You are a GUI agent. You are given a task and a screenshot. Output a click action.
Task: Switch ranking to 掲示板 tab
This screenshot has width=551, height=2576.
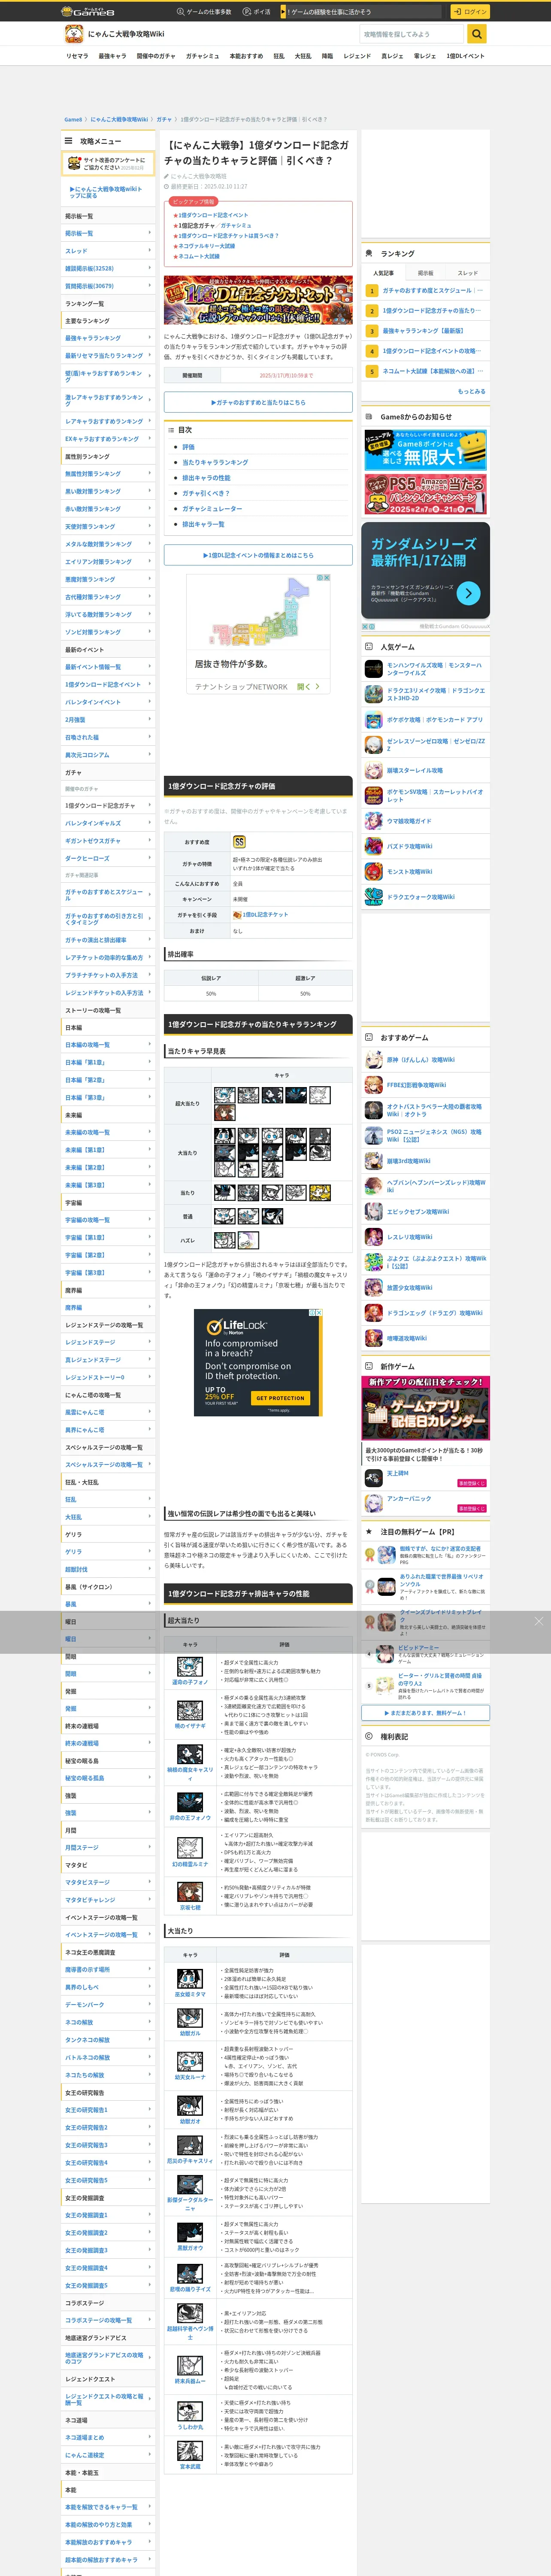(426, 273)
